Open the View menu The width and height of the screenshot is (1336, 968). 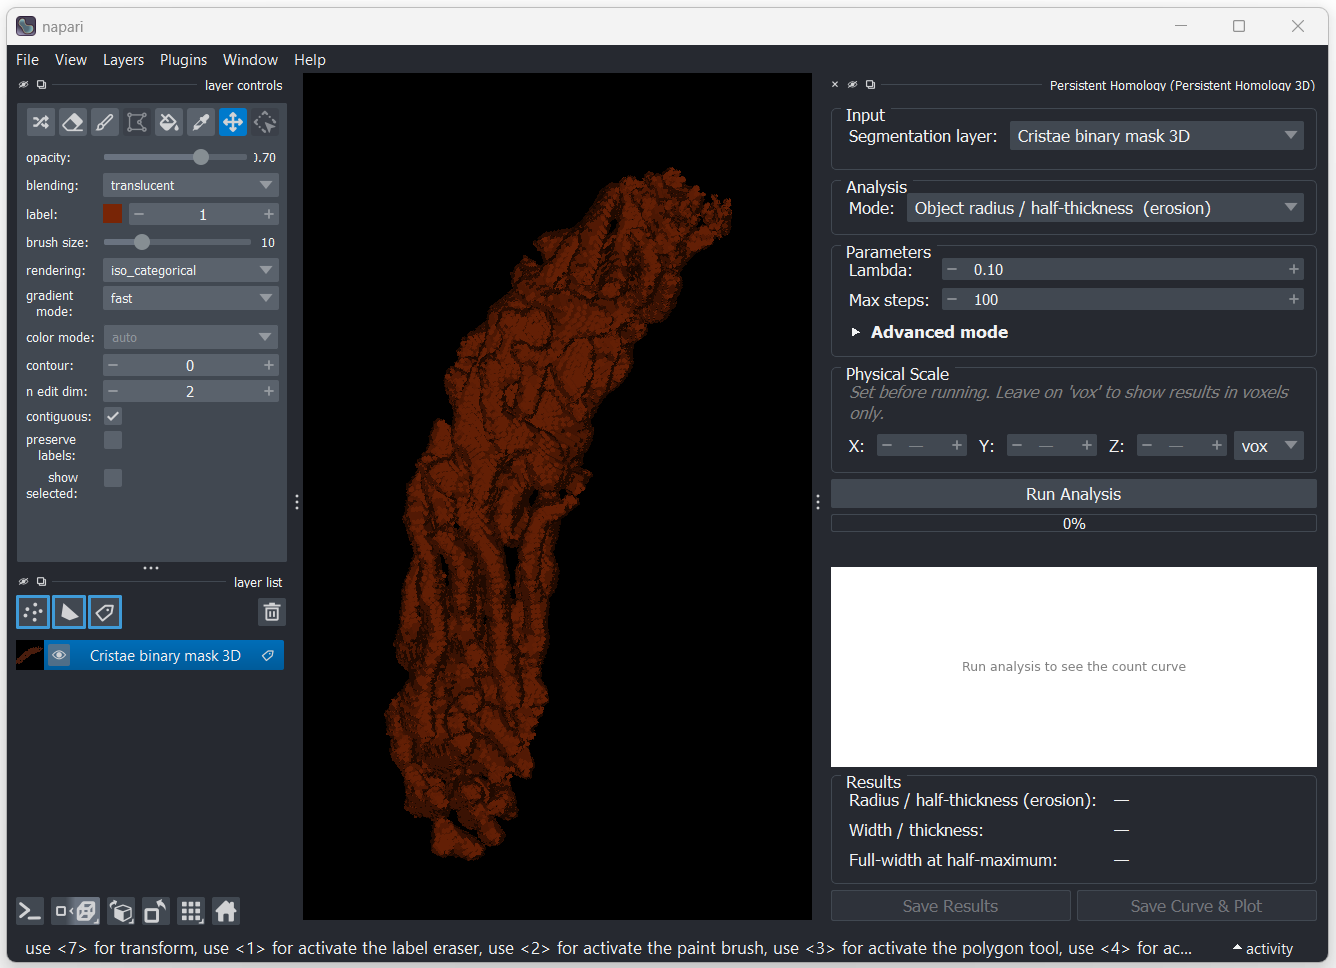[71, 60]
